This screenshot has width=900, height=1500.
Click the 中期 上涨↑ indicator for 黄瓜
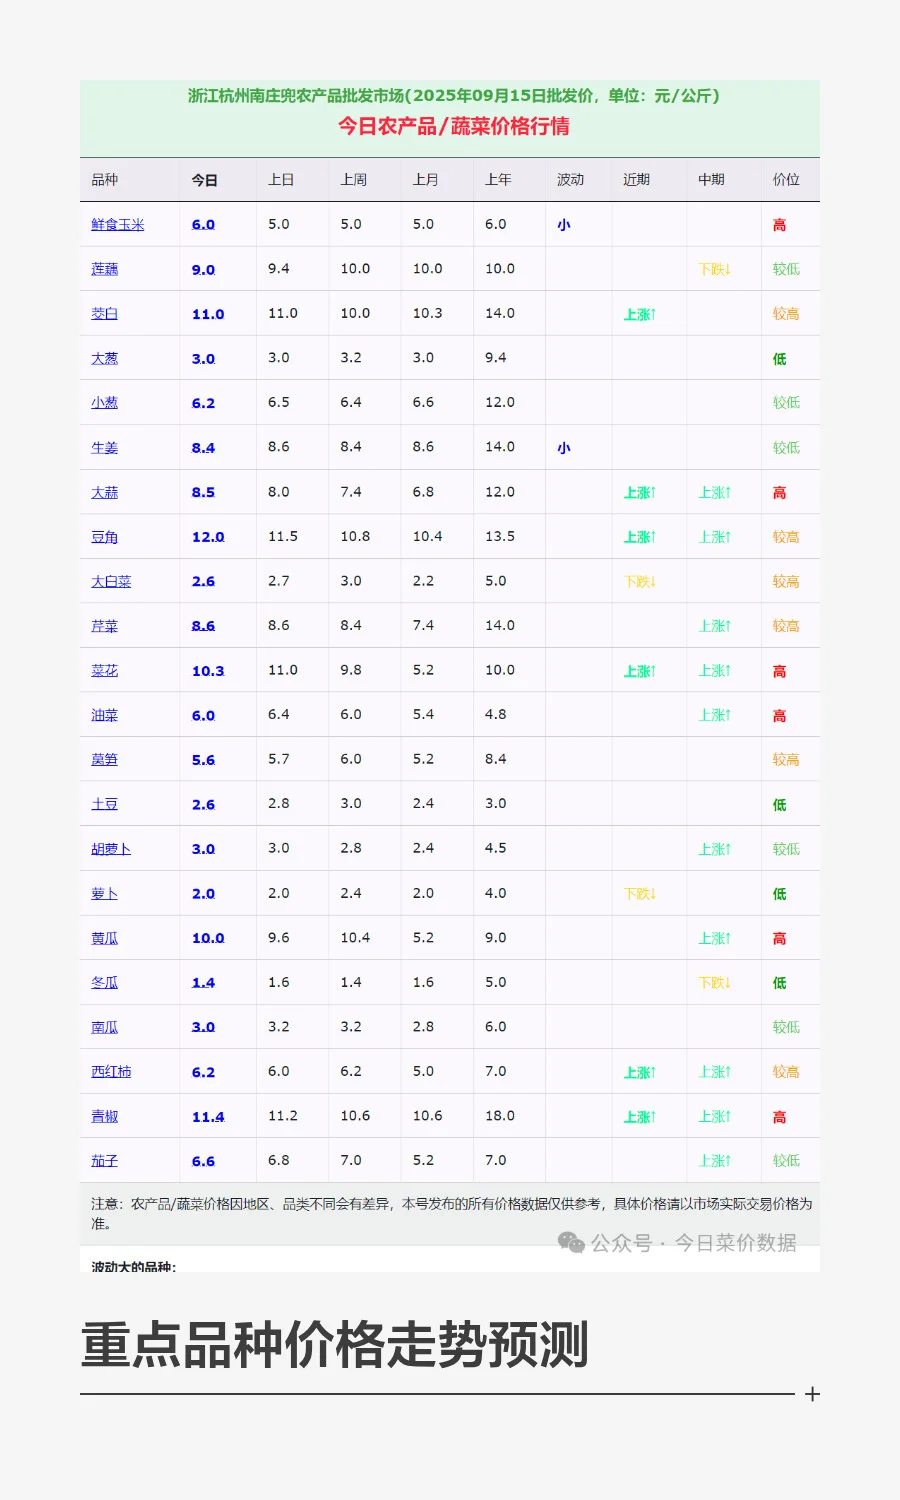coord(715,938)
